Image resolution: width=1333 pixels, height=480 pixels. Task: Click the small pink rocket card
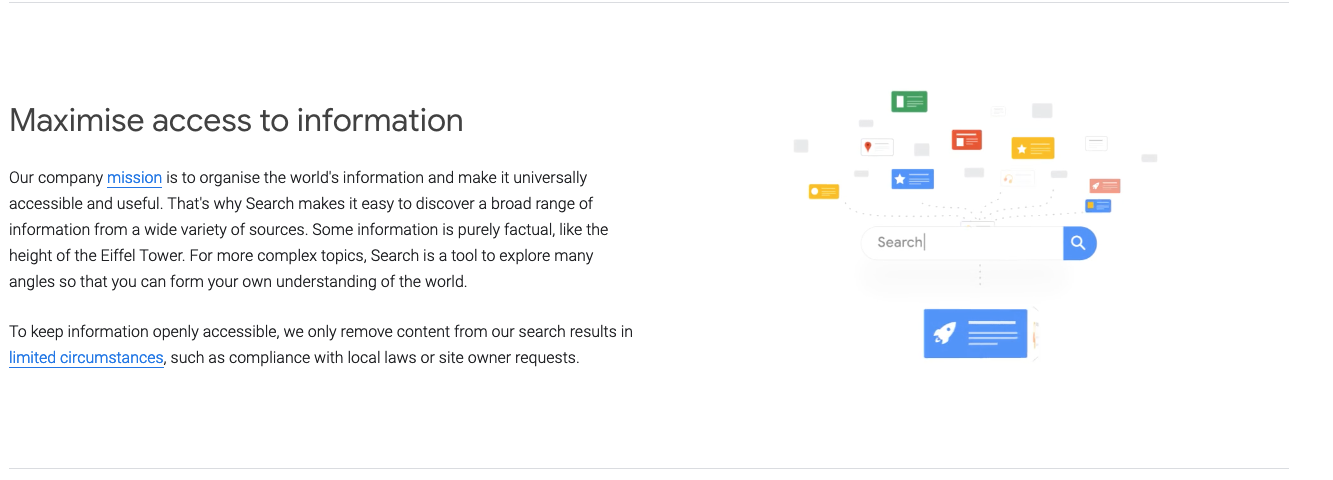point(1105,186)
